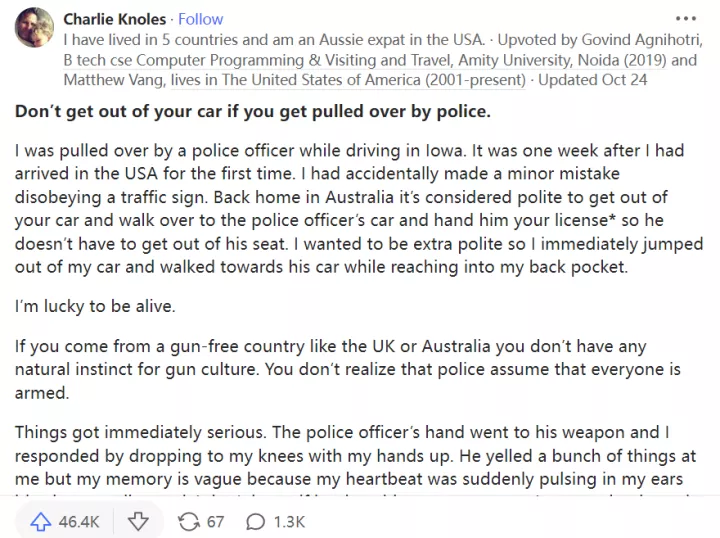Open comments via the speech bubble icon
The width and height of the screenshot is (720, 538).
pyautogui.click(x=256, y=521)
